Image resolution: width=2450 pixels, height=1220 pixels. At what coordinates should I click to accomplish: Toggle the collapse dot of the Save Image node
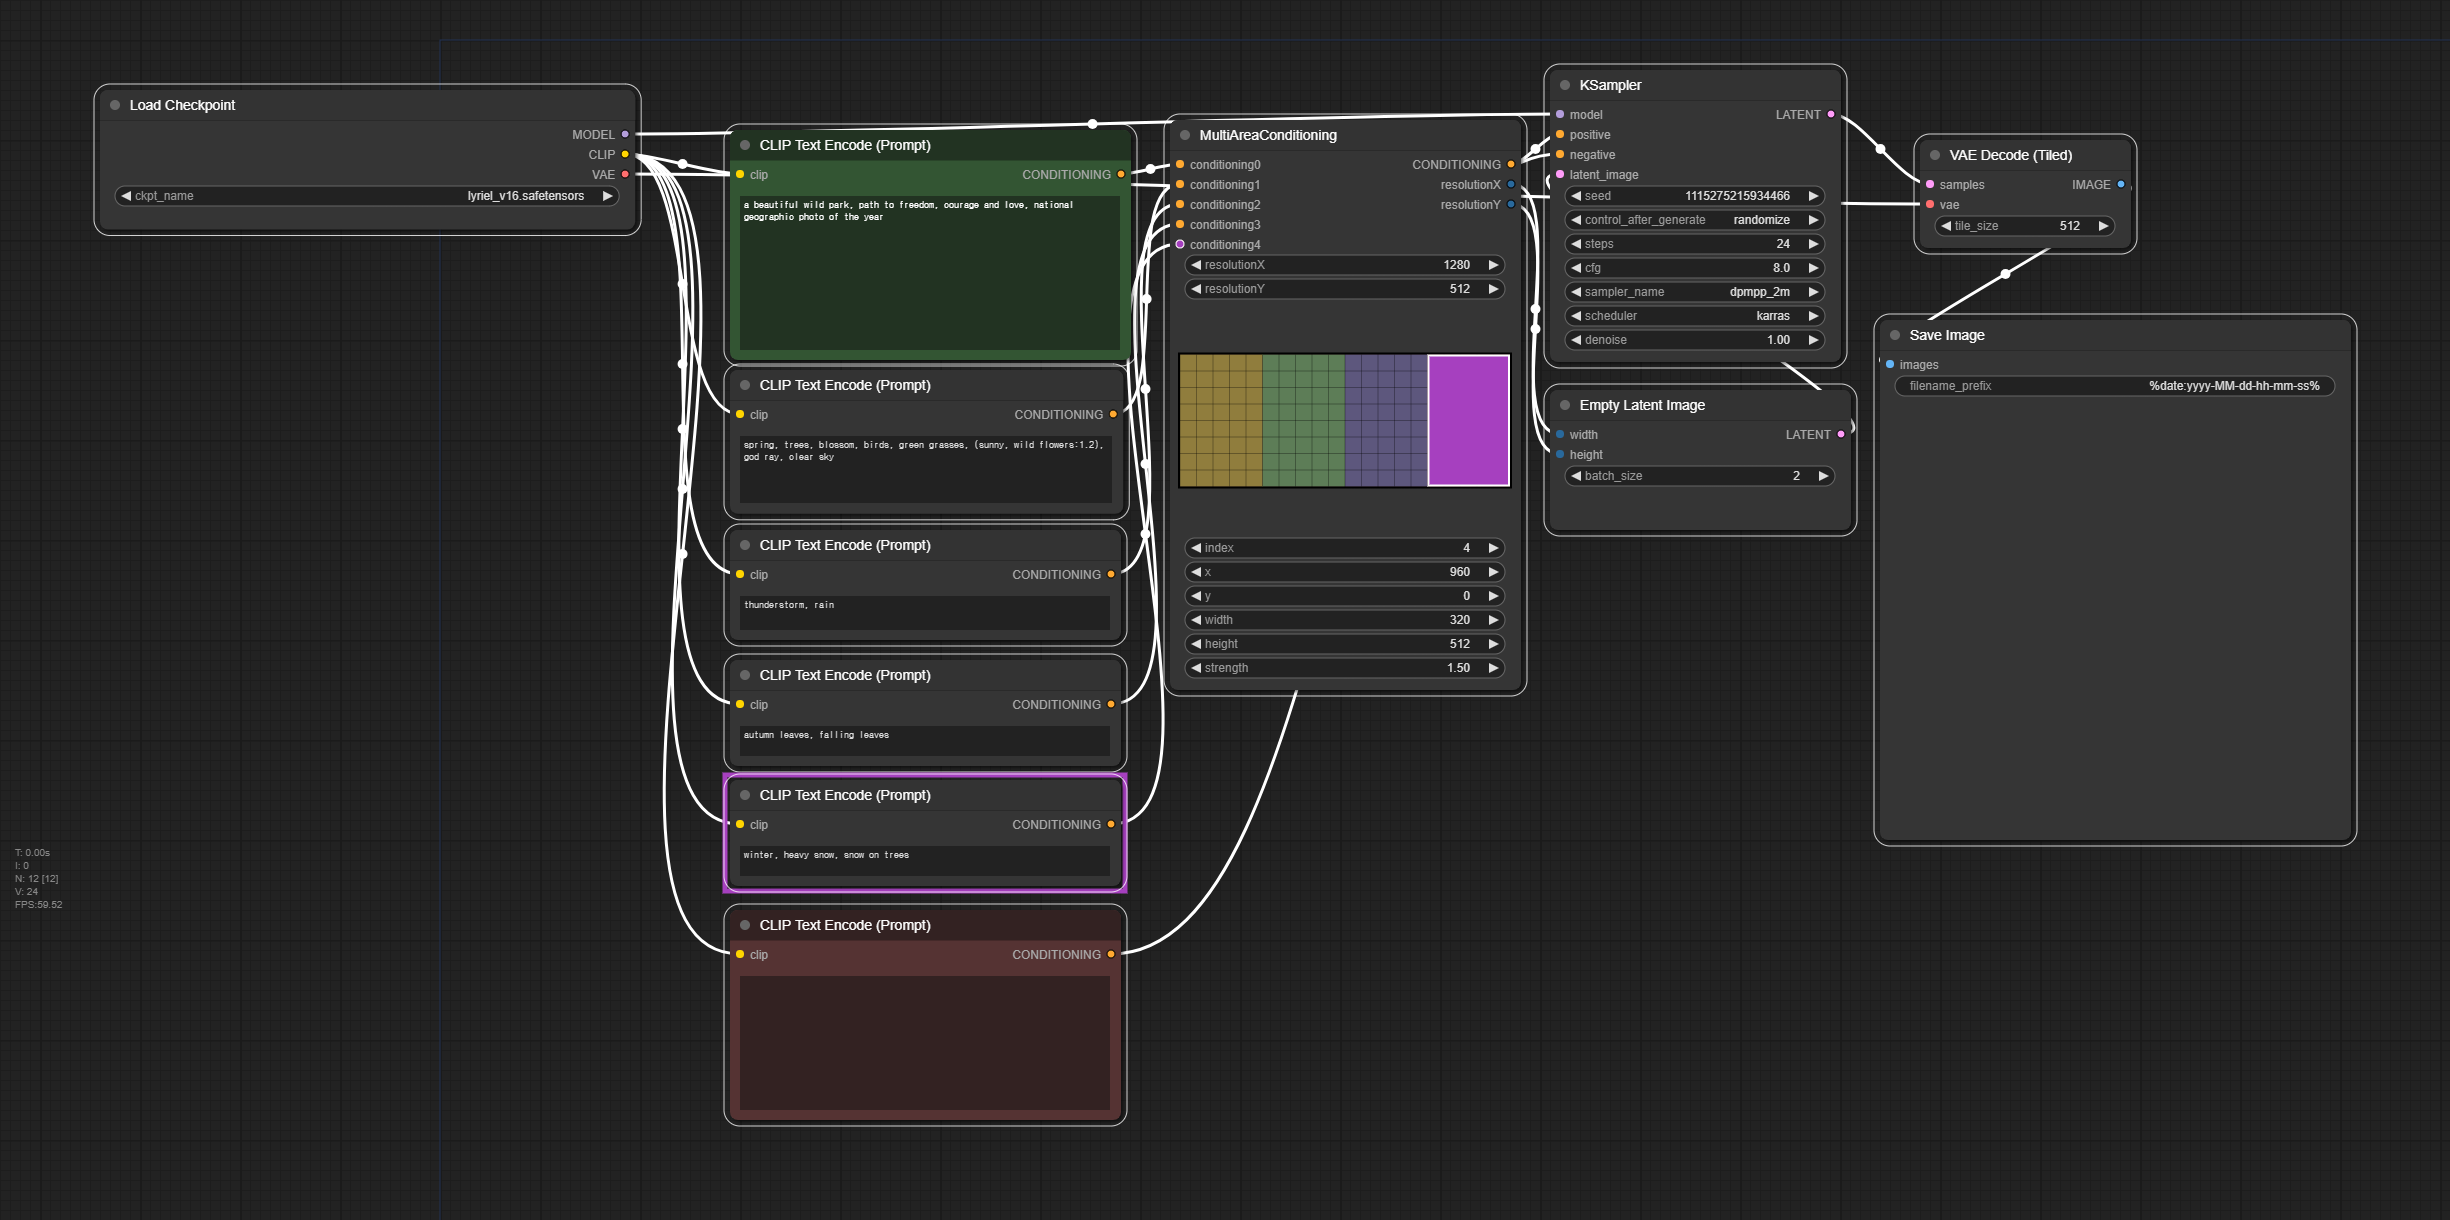[x=1895, y=335]
